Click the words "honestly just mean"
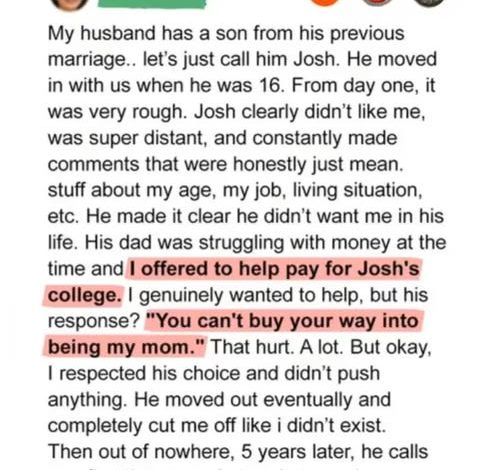This screenshot has height=470, width=500. (x=316, y=164)
